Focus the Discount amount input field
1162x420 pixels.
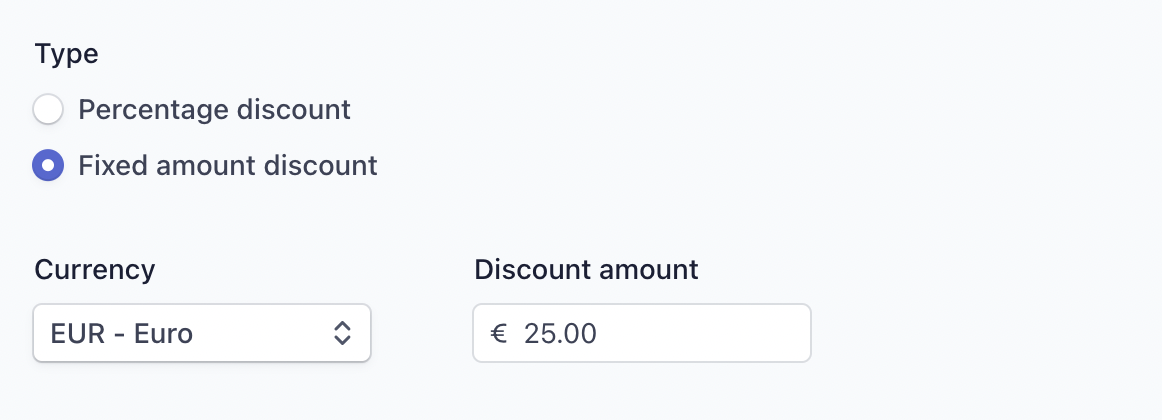coord(642,333)
